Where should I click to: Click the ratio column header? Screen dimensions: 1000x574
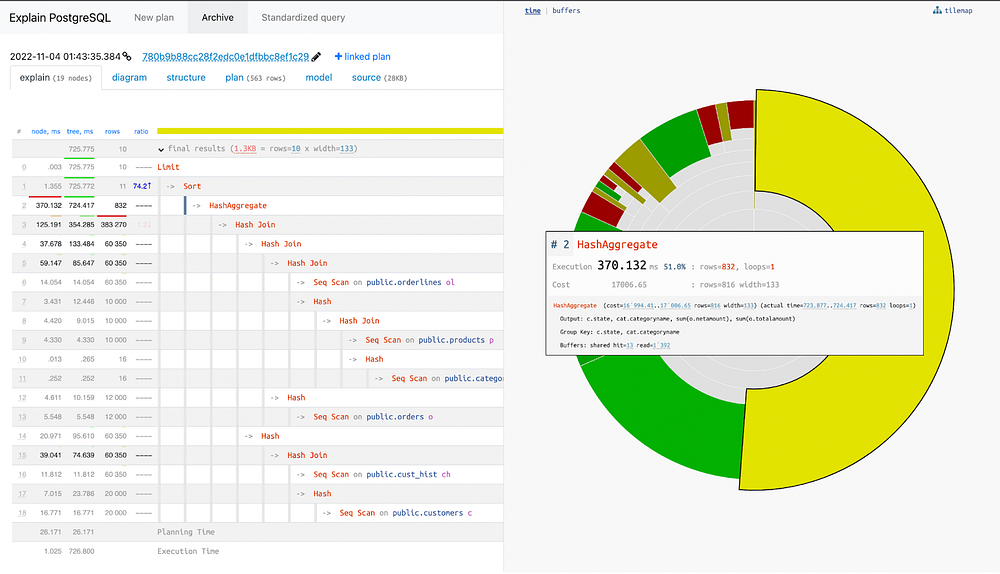pos(141,131)
